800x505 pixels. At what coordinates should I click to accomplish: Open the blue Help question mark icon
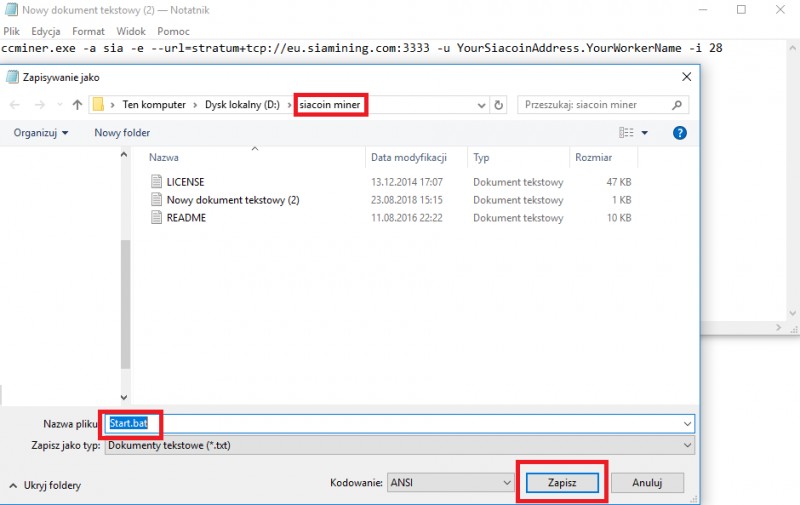click(x=680, y=132)
